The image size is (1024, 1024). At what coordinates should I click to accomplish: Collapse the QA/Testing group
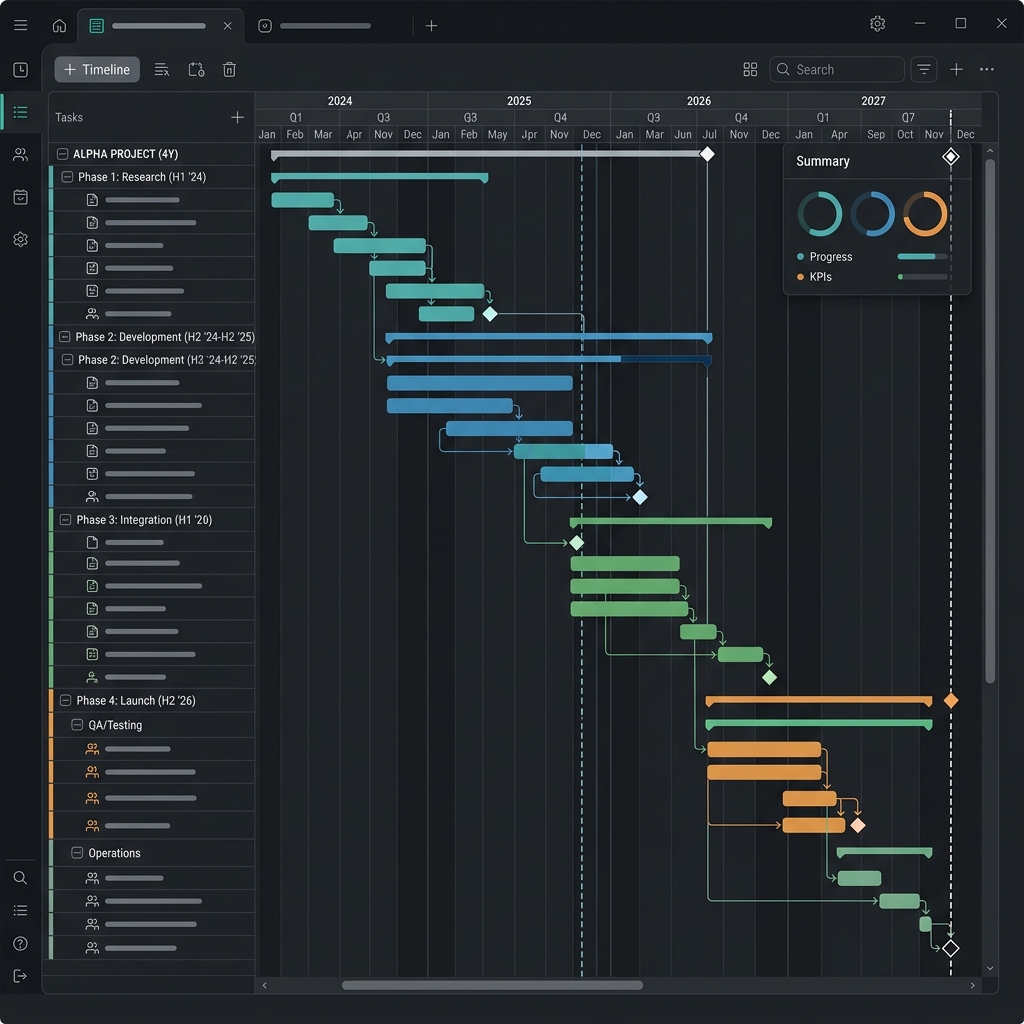78,724
